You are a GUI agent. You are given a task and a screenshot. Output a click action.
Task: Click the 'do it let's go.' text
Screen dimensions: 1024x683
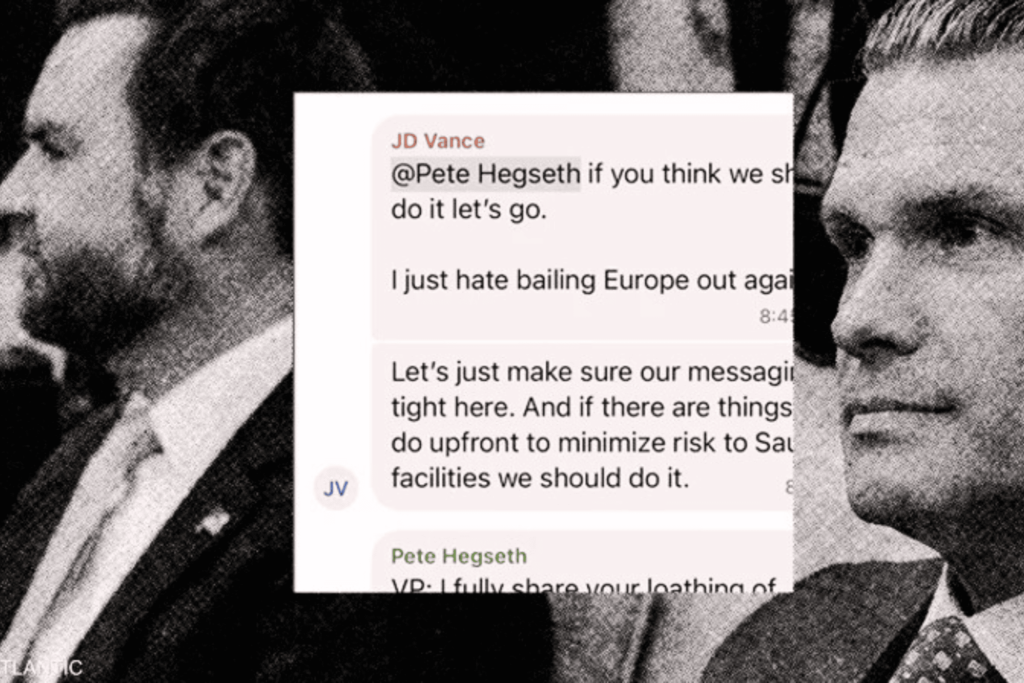(468, 210)
